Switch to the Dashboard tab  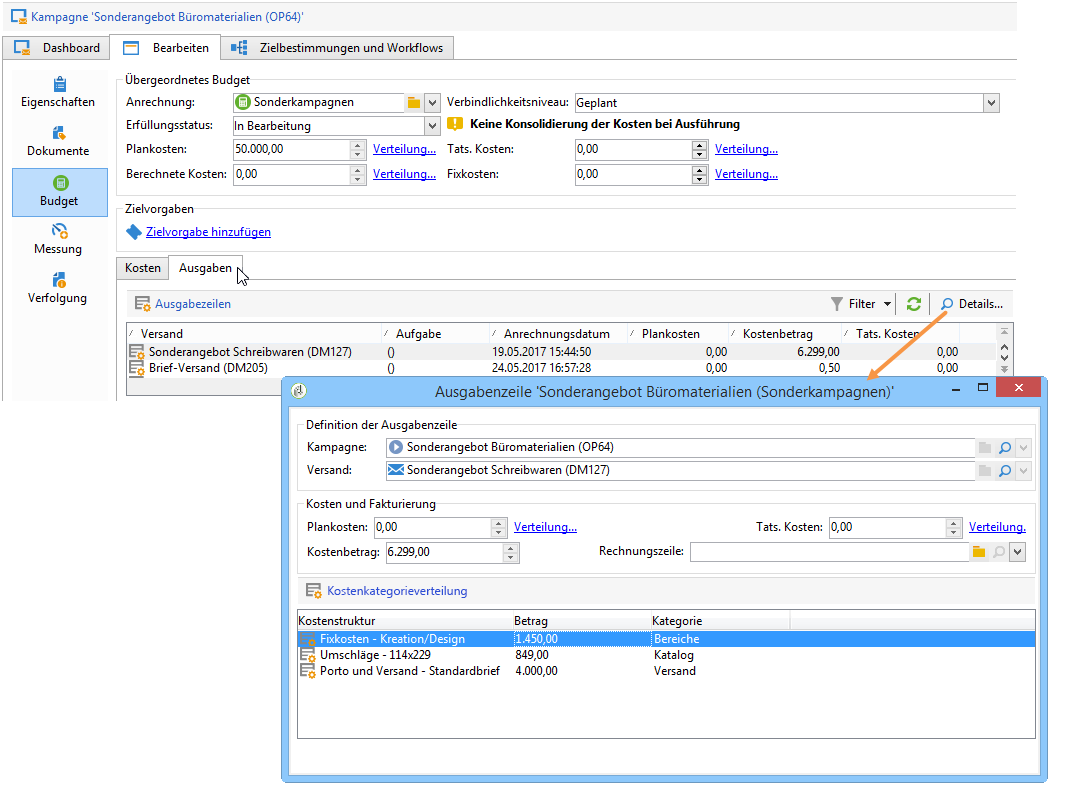coord(58,48)
